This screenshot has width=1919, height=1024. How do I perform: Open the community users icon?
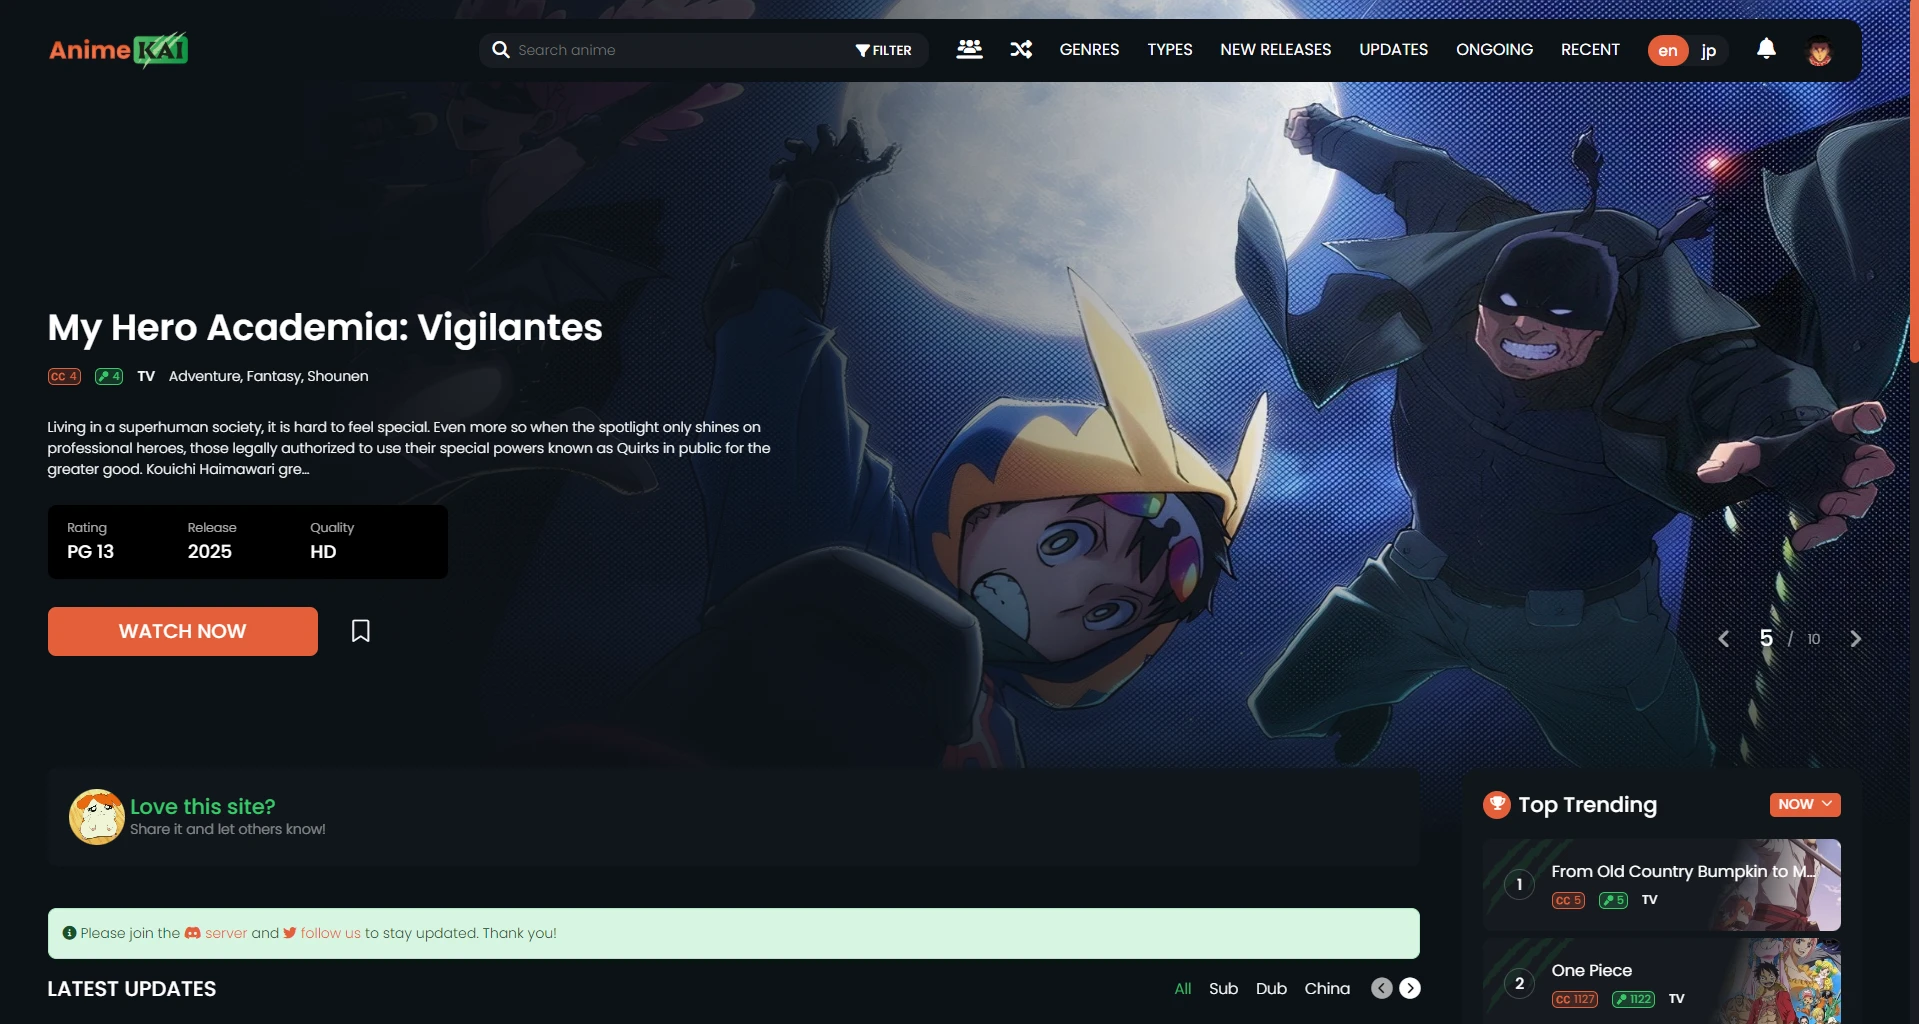tap(969, 47)
